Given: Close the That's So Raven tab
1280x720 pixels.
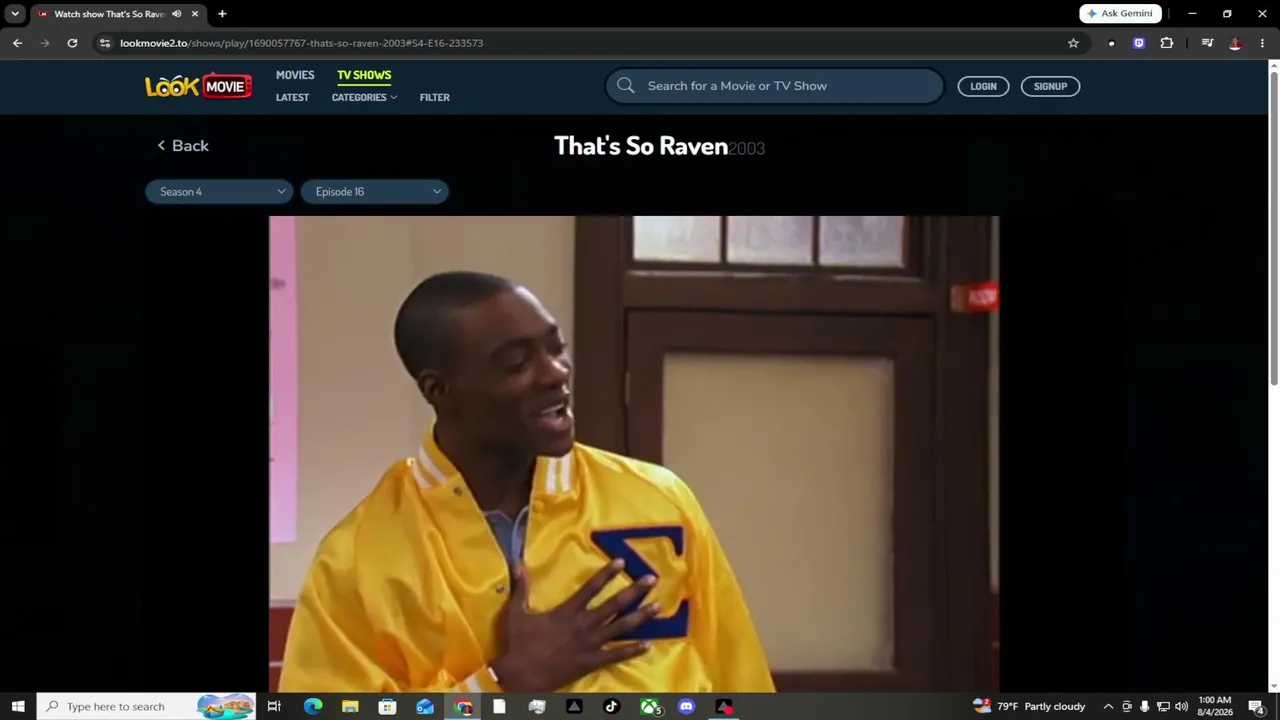Looking at the screenshot, I should click(x=195, y=14).
